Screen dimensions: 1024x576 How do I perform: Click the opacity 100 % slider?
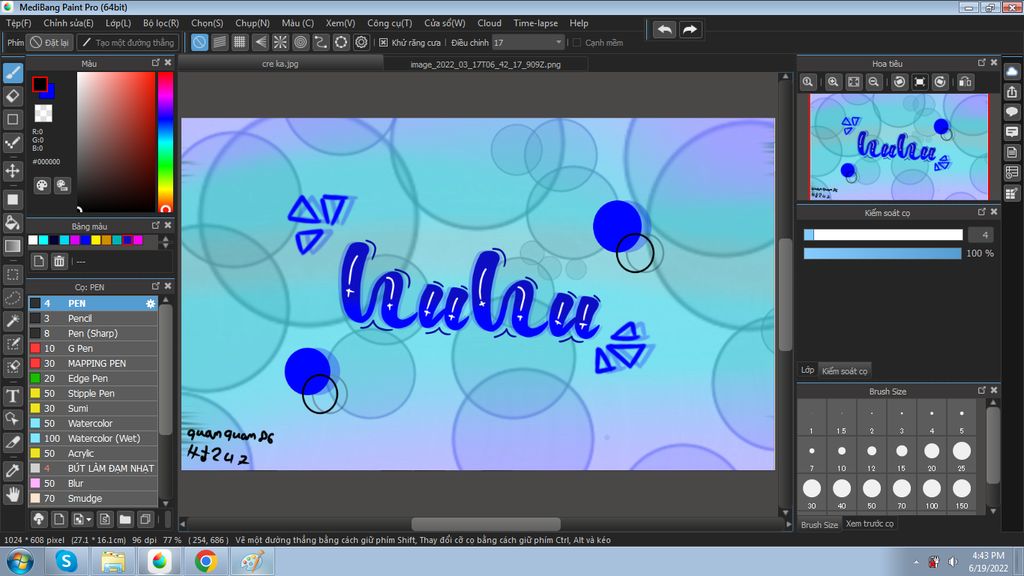[x=883, y=253]
